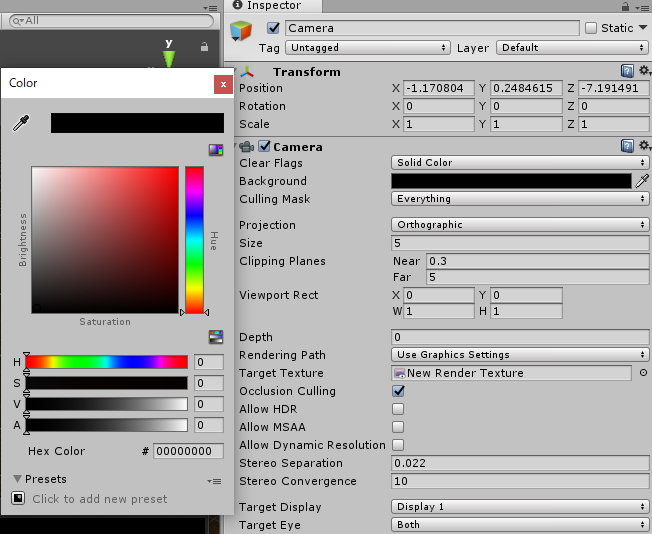Click the Background black color swatch
652x534 pixels.
(511, 181)
